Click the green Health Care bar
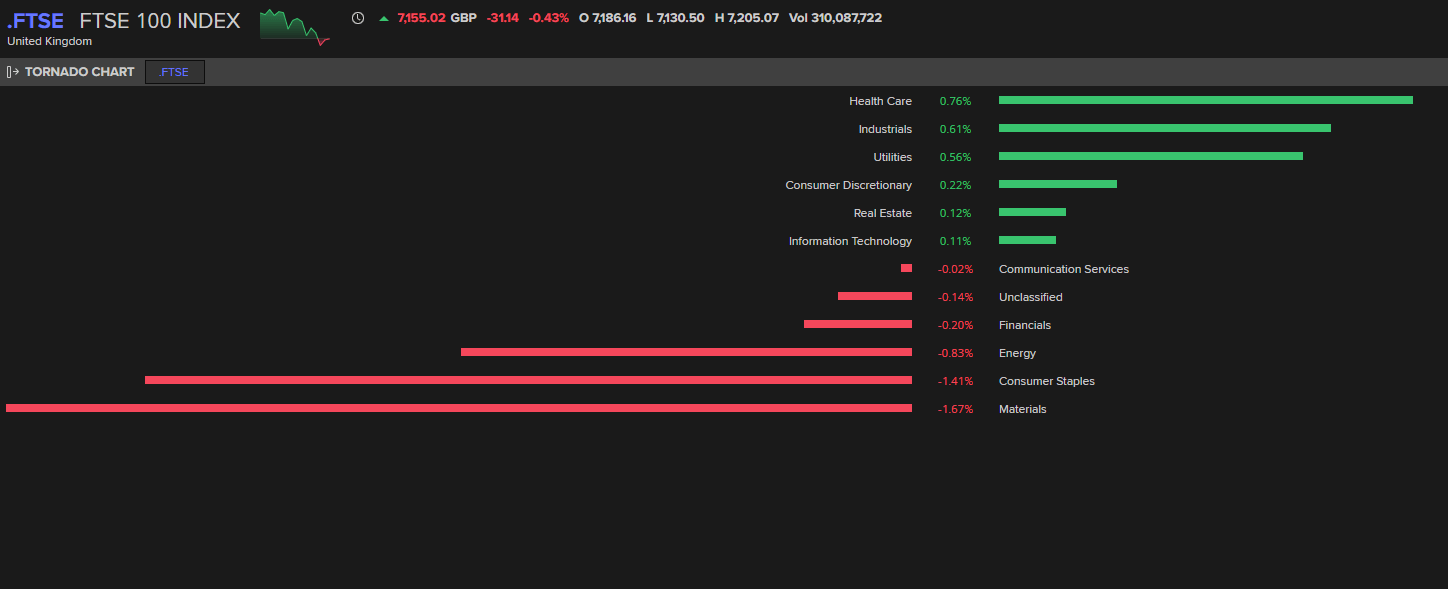This screenshot has width=1448, height=589. [x=1206, y=100]
